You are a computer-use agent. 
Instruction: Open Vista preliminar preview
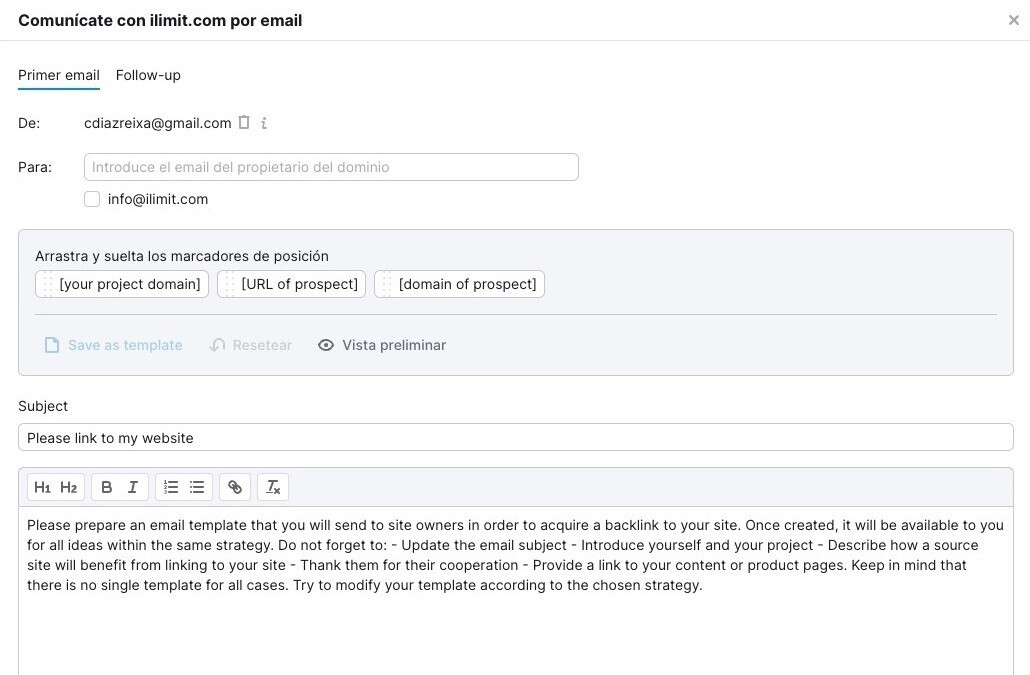(x=382, y=345)
